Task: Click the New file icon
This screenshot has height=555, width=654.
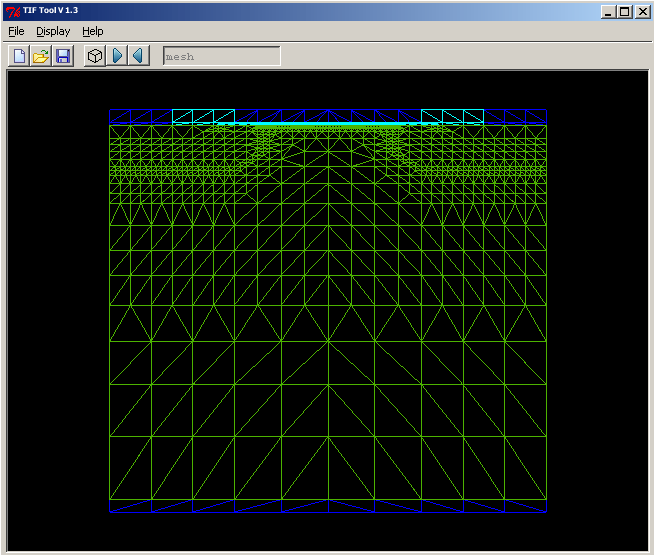Action: [x=19, y=56]
